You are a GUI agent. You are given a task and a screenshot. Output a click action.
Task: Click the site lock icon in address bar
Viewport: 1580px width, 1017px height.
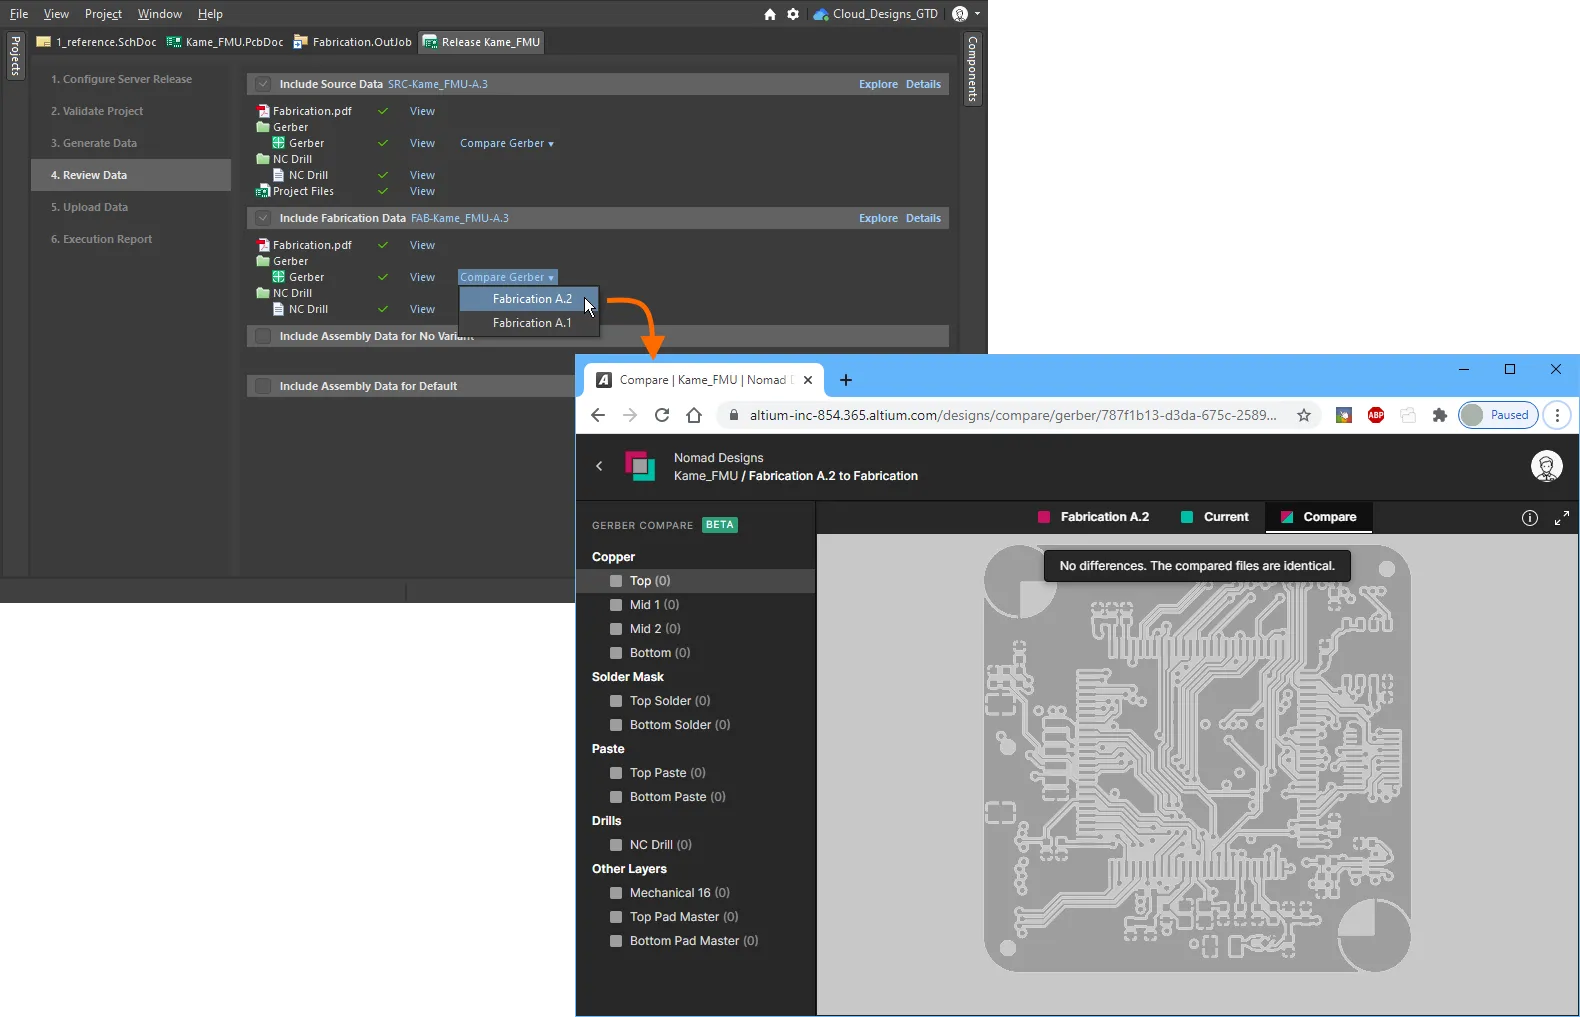(733, 415)
